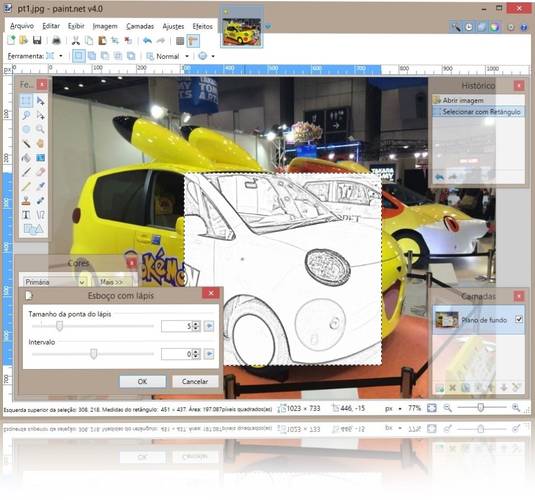The height and width of the screenshot is (500, 535).
Task: Click the Intervalo slider handle
Action: (93, 354)
